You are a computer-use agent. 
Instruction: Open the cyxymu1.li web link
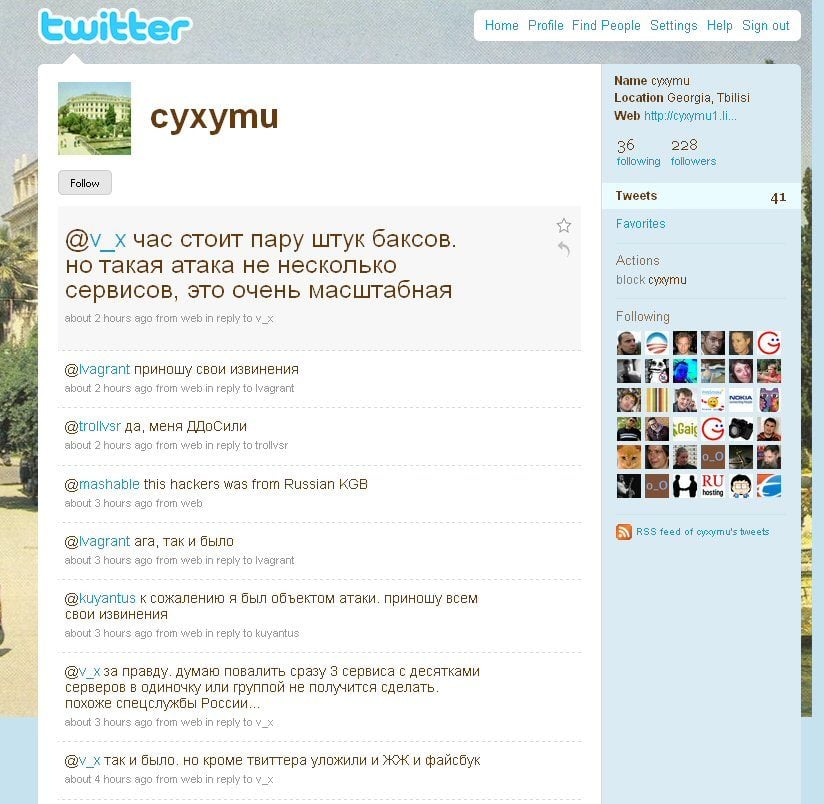pyautogui.click(x=691, y=114)
